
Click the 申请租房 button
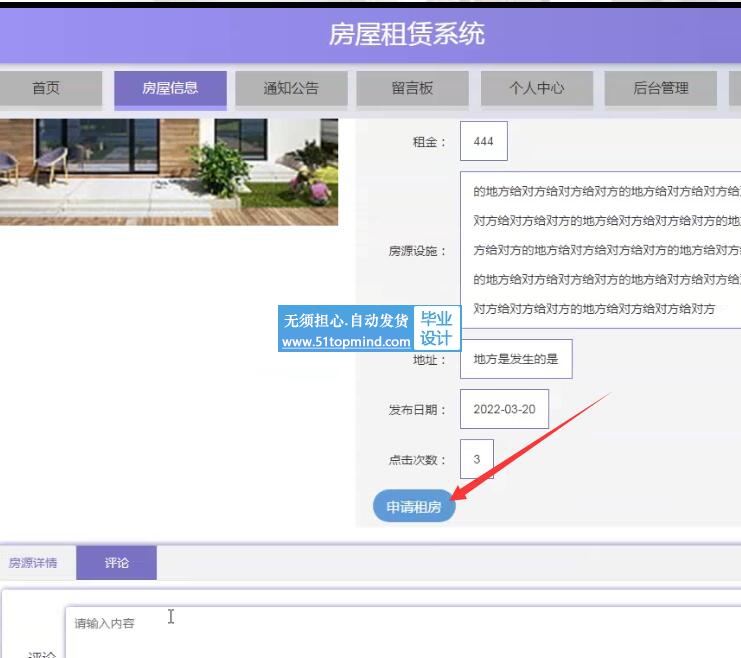414,506
